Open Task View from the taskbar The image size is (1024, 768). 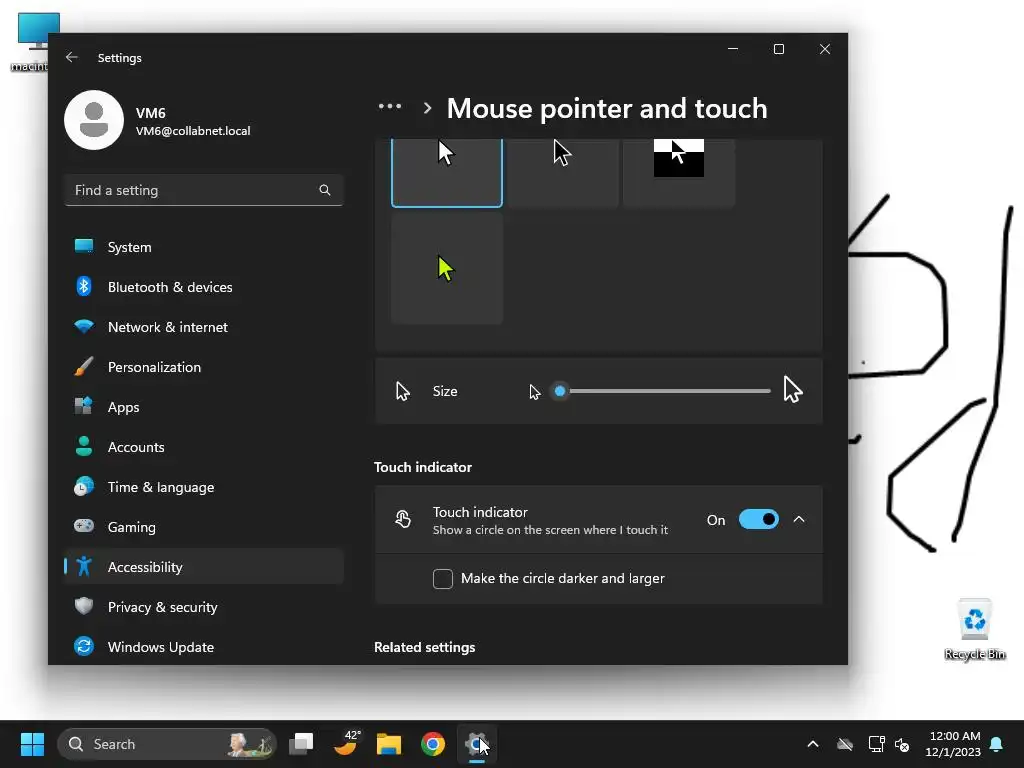click(302, 743)
